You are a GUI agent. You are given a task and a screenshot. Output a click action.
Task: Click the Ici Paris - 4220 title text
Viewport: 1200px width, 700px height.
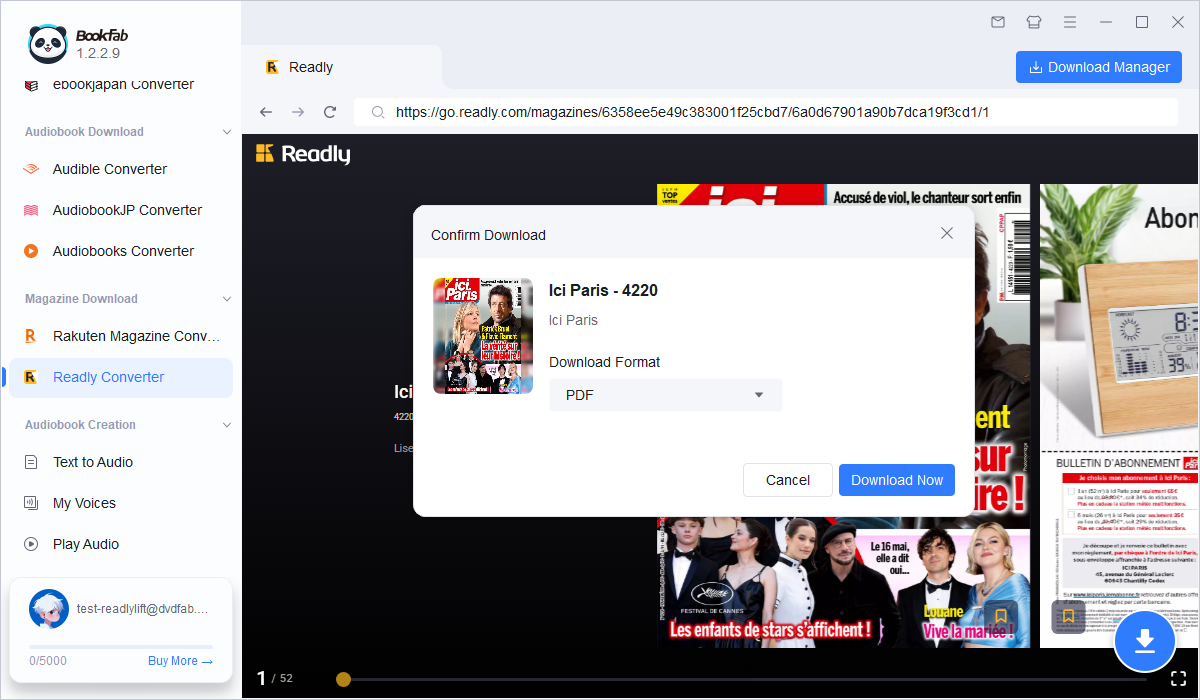click(603, 291)
